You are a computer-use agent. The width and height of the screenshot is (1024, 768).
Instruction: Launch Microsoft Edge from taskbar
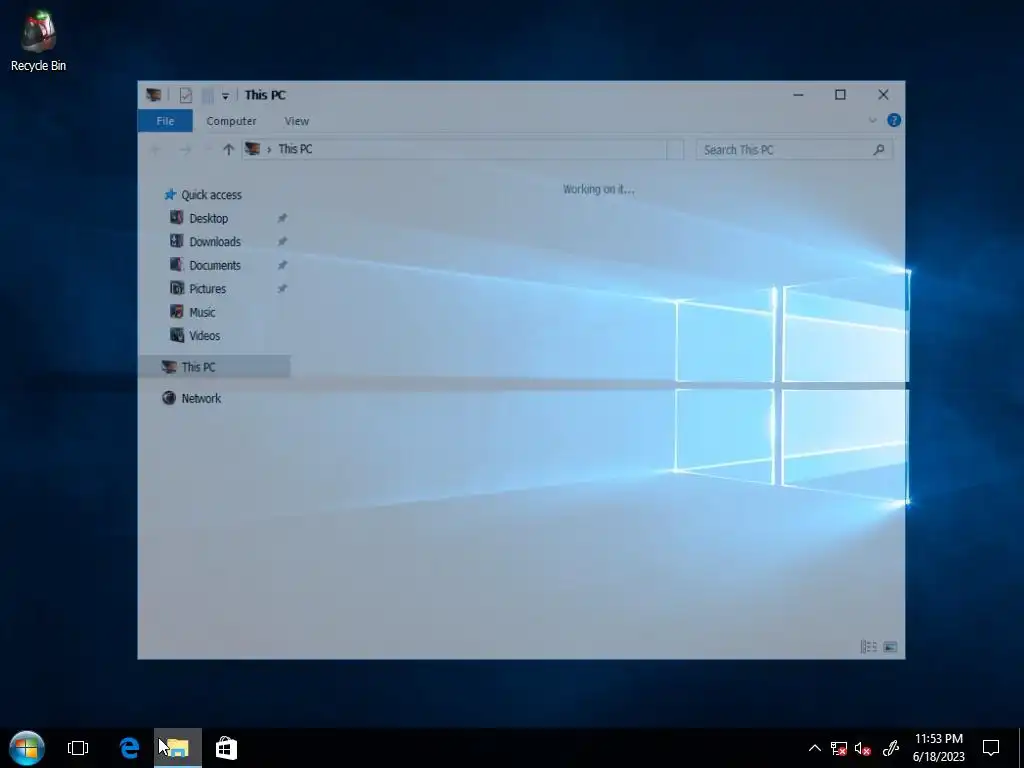point(129,748)
